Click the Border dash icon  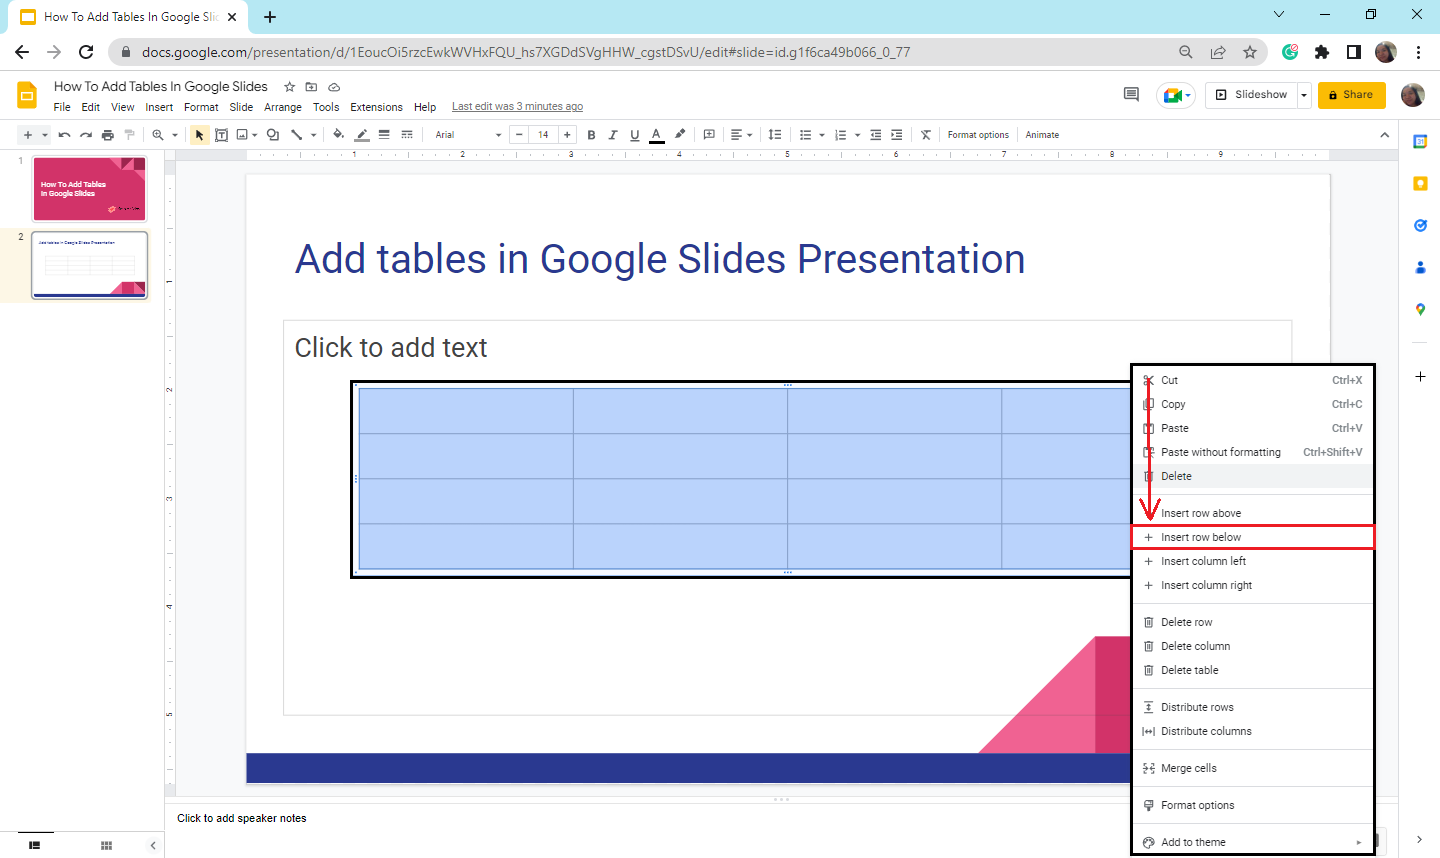tap(407, 135)
